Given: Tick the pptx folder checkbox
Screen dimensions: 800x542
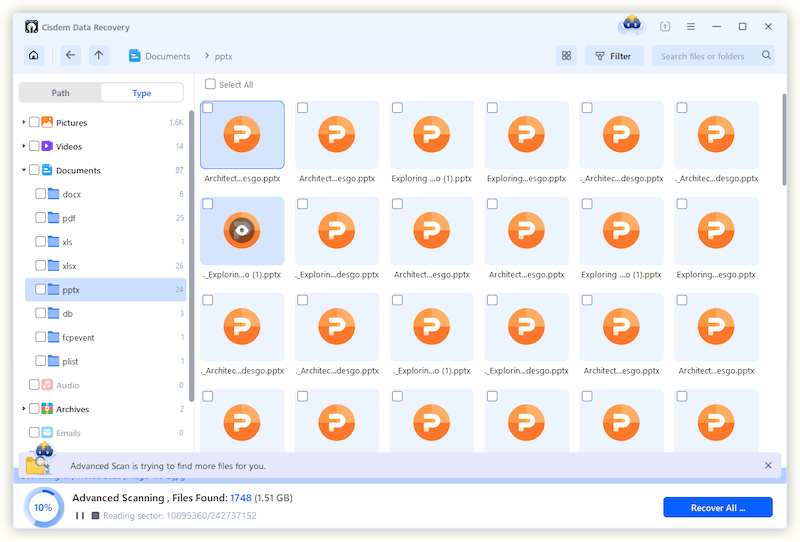Looking at the screenshot, I should click(x=40, y=289).
